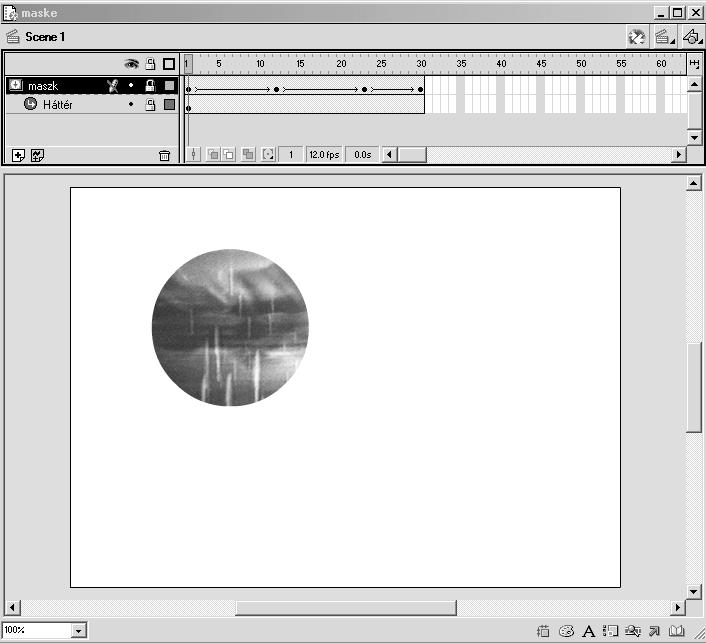Viewport: 706px width, 643px height.
Task: Click the current frame number field
Action: click(290, 155)
